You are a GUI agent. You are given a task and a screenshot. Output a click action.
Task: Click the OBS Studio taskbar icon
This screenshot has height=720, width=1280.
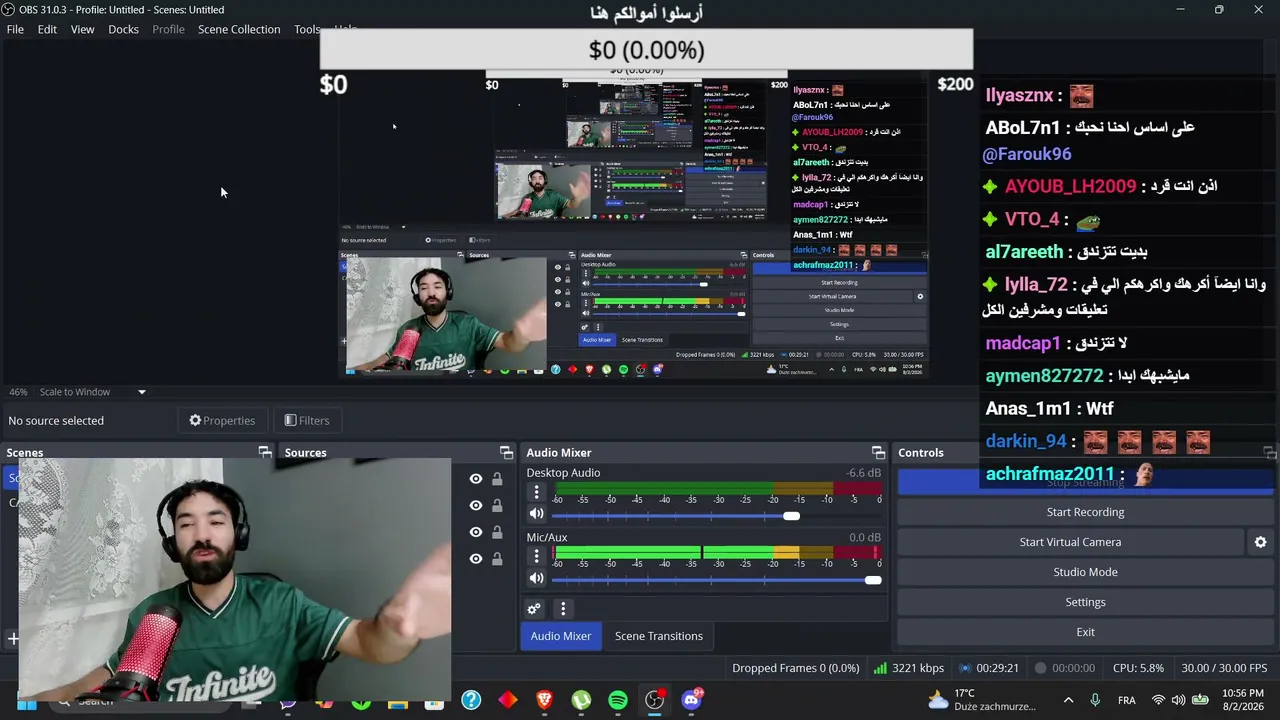654,700
